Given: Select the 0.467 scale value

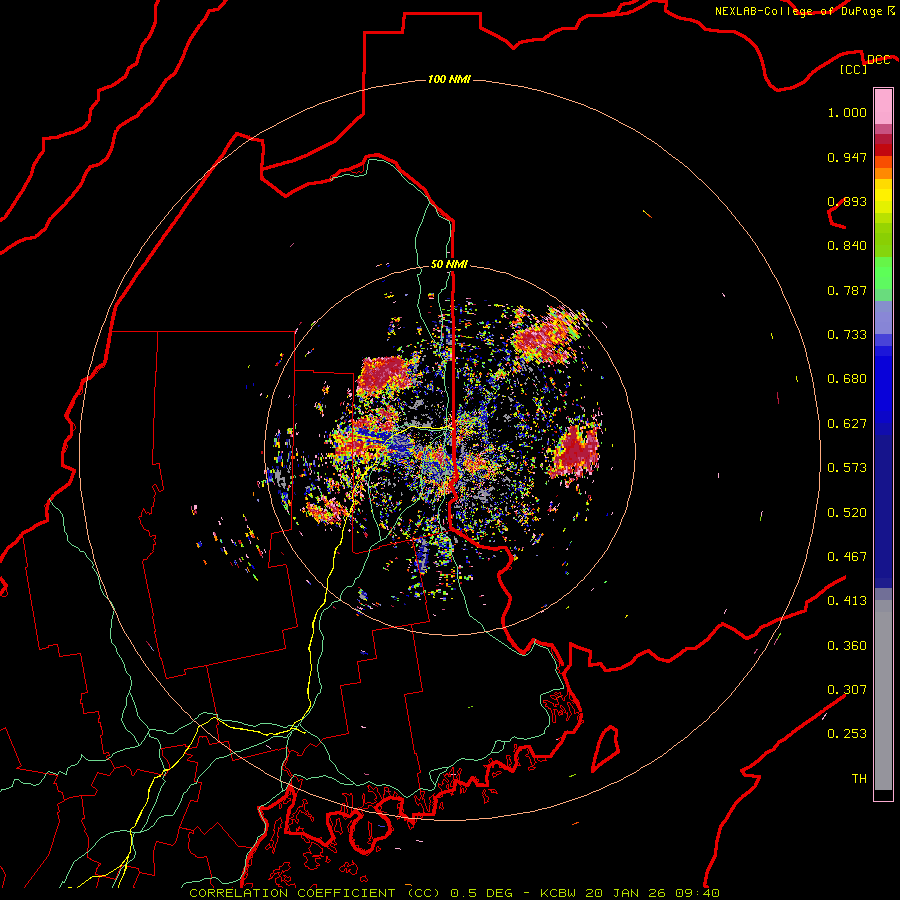Looking at the screenshot, I should (847, 557).
